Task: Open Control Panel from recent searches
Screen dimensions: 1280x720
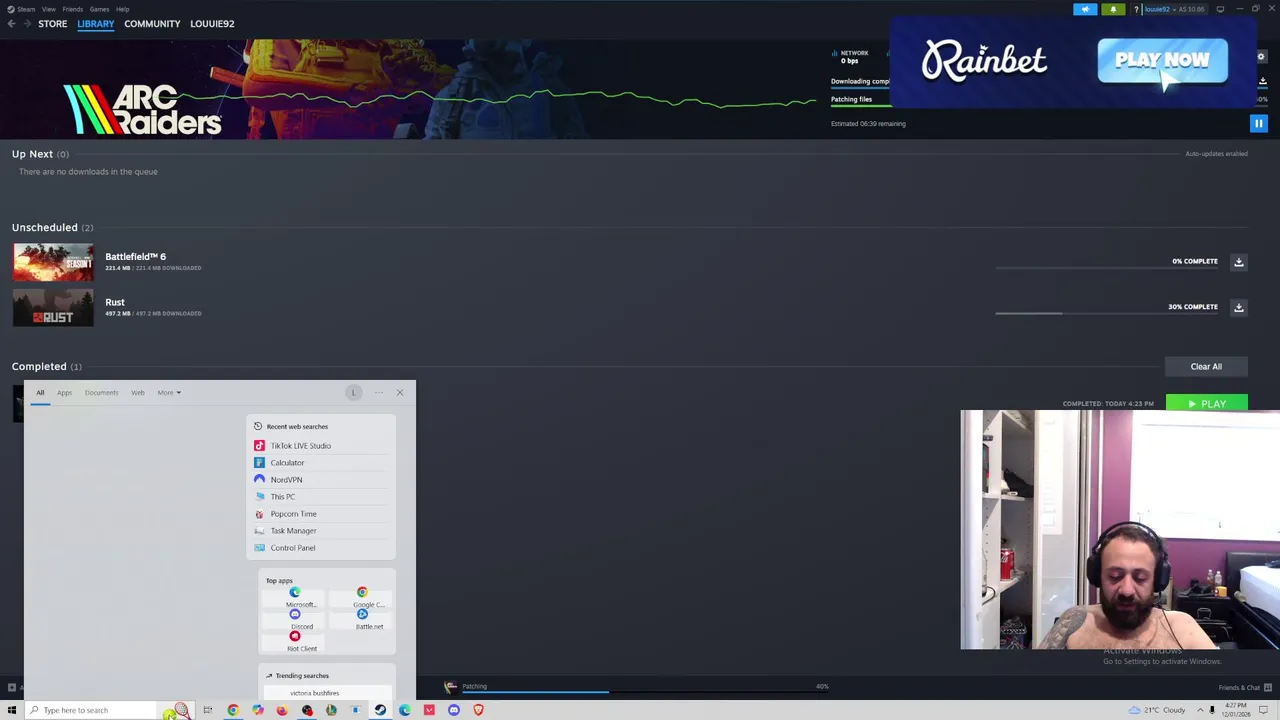Action: 320,548
